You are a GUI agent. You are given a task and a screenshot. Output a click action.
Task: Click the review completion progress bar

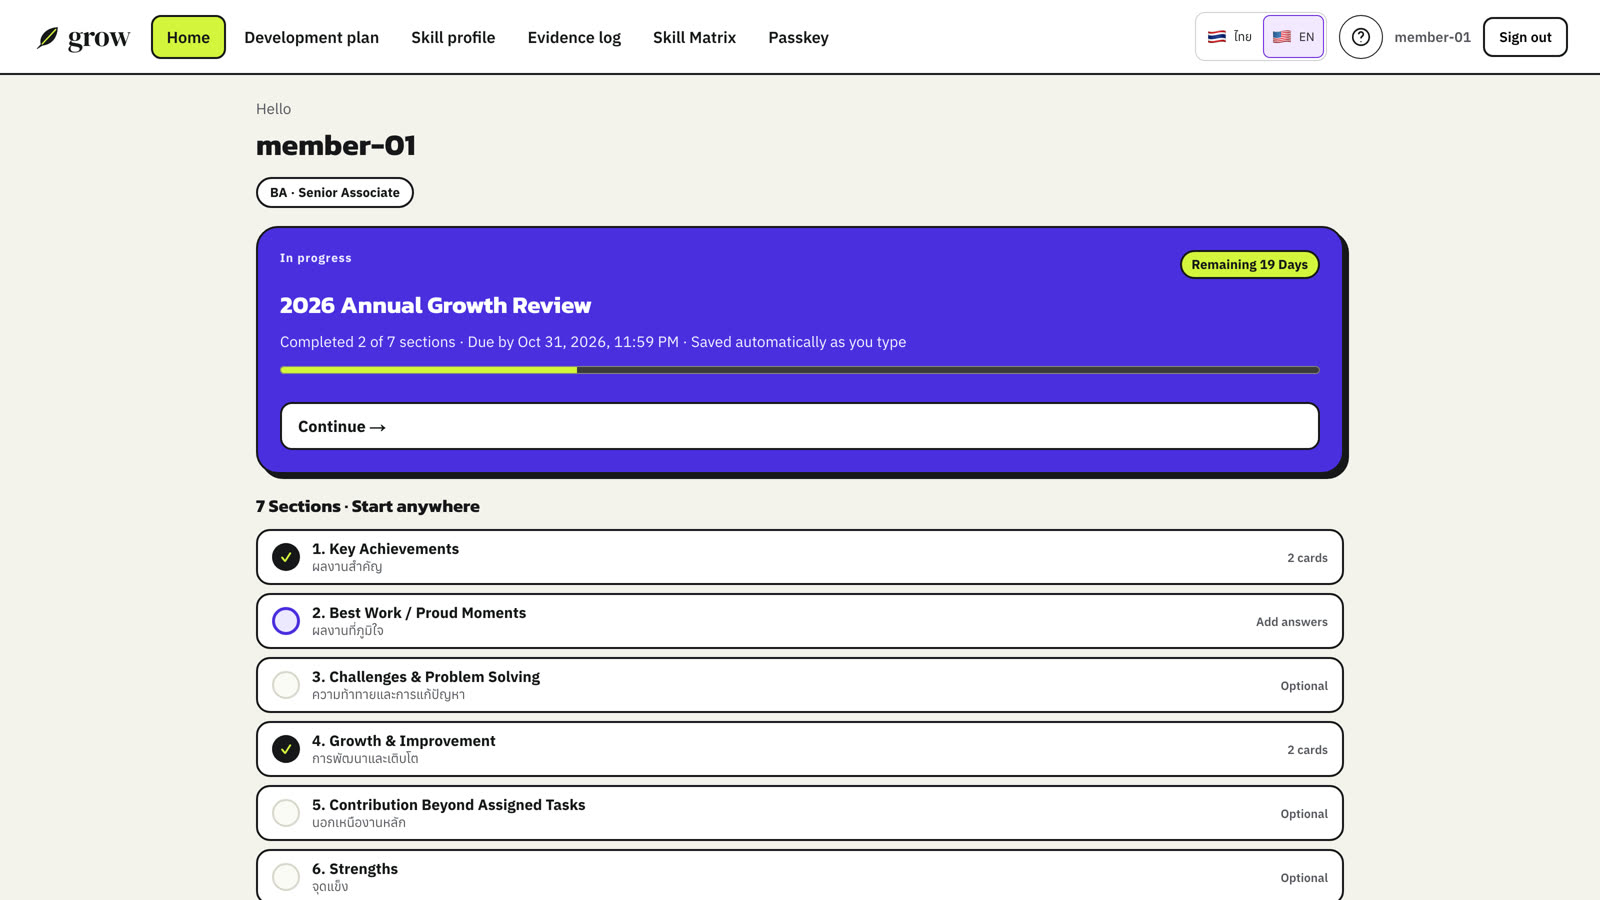[x=799, y=370]
